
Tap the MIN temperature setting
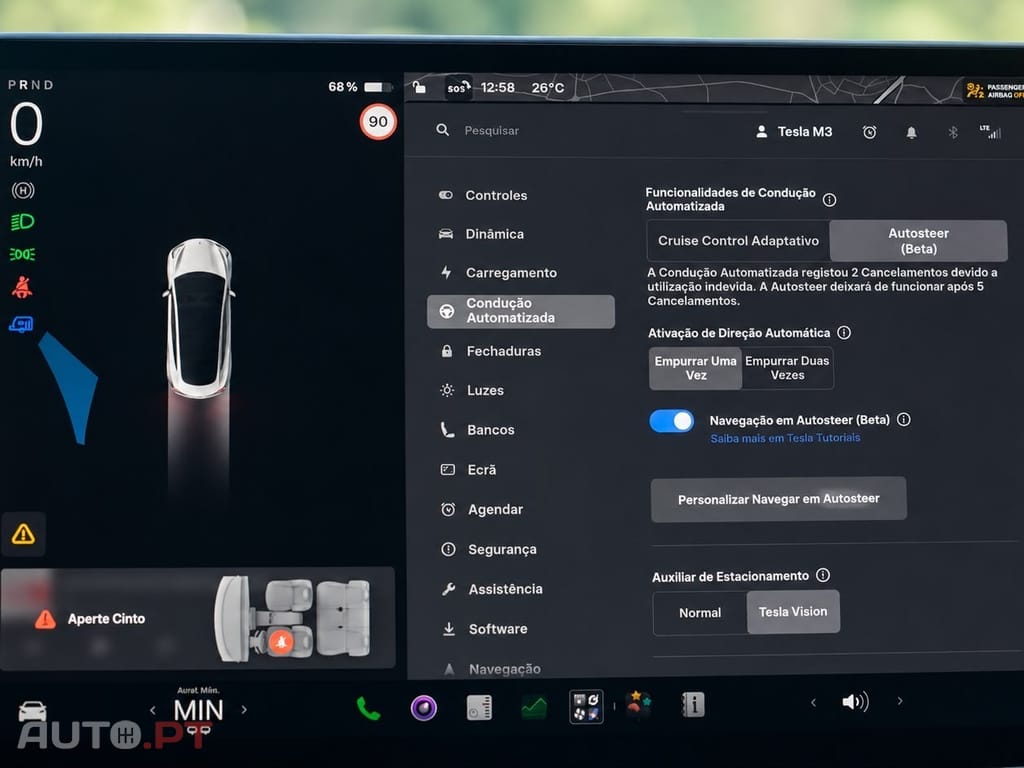pyautogui.click(x=199, y=710)
